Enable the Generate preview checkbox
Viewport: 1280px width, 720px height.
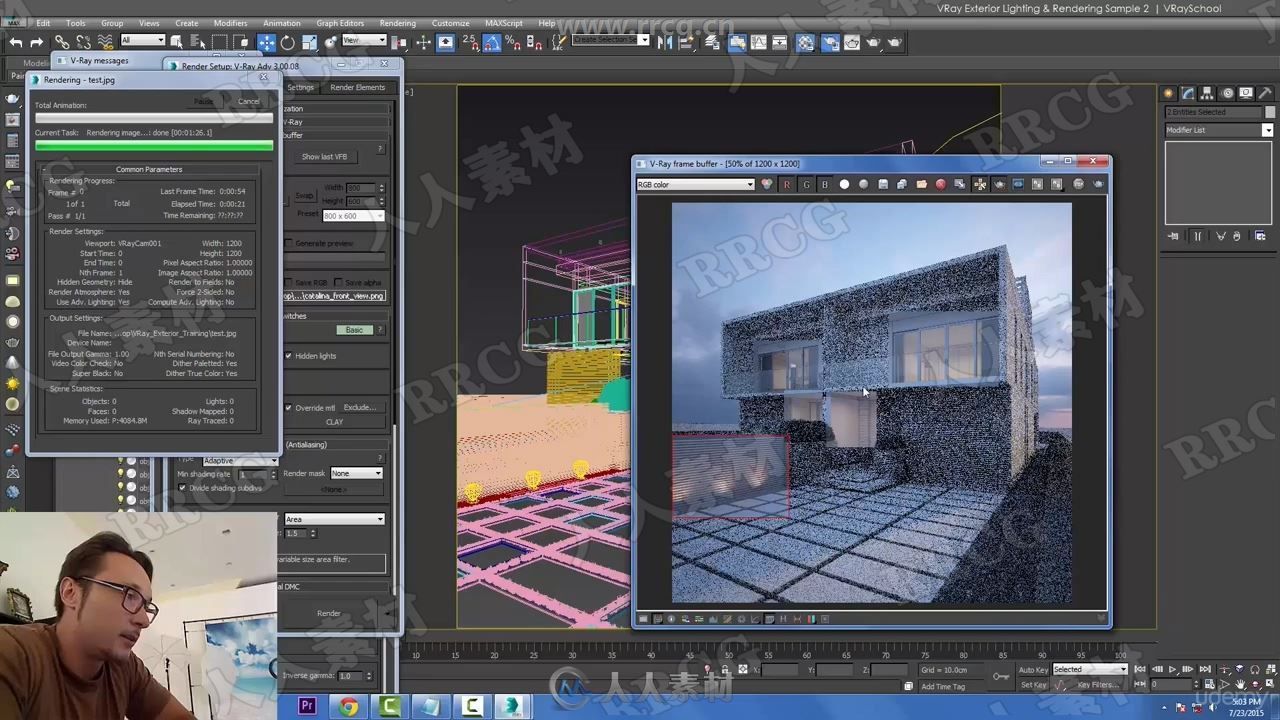click(x=289, y=243)
